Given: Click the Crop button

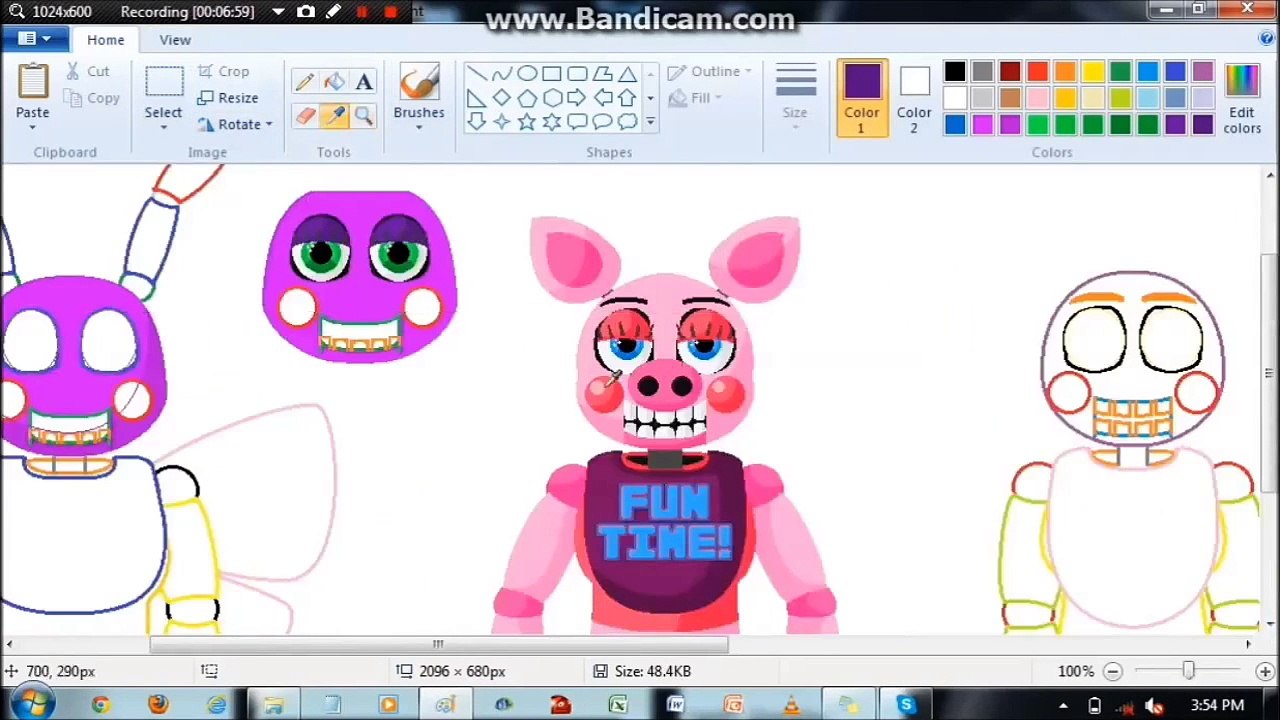Looking at the screenshot, I should [x=224, y=72].
